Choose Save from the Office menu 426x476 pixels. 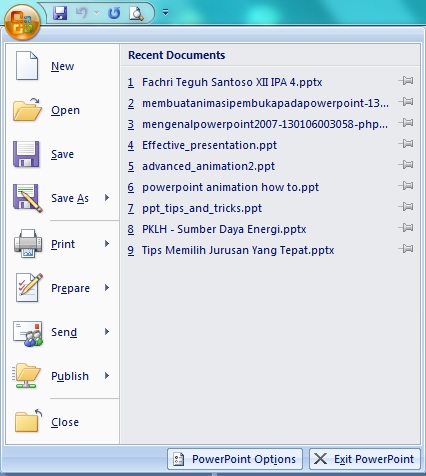tap(62, 154)
